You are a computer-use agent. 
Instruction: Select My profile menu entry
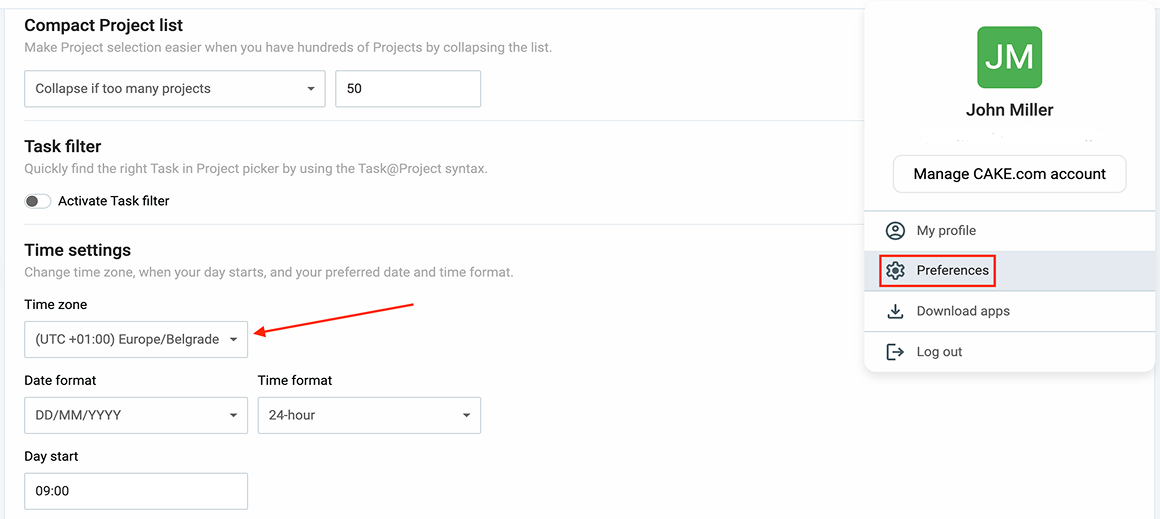946,231
